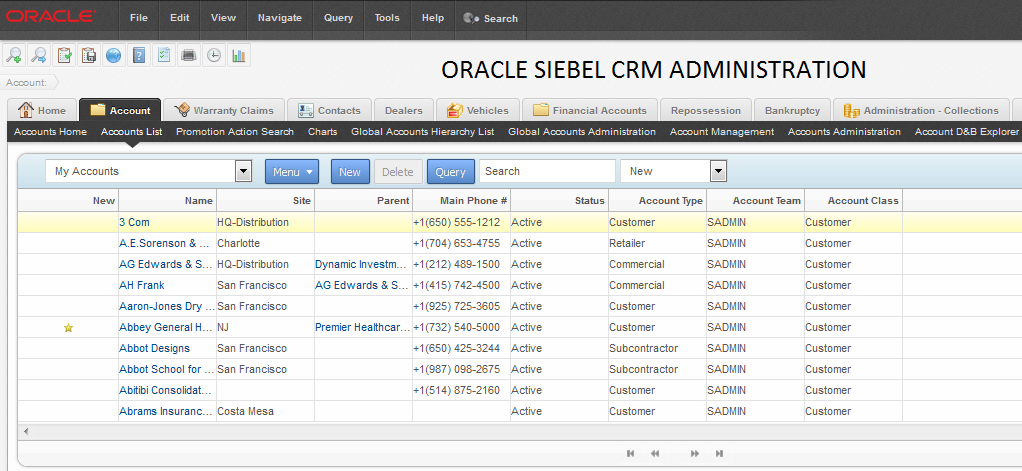Click the Account breadcrumb thread

(27, 83)
